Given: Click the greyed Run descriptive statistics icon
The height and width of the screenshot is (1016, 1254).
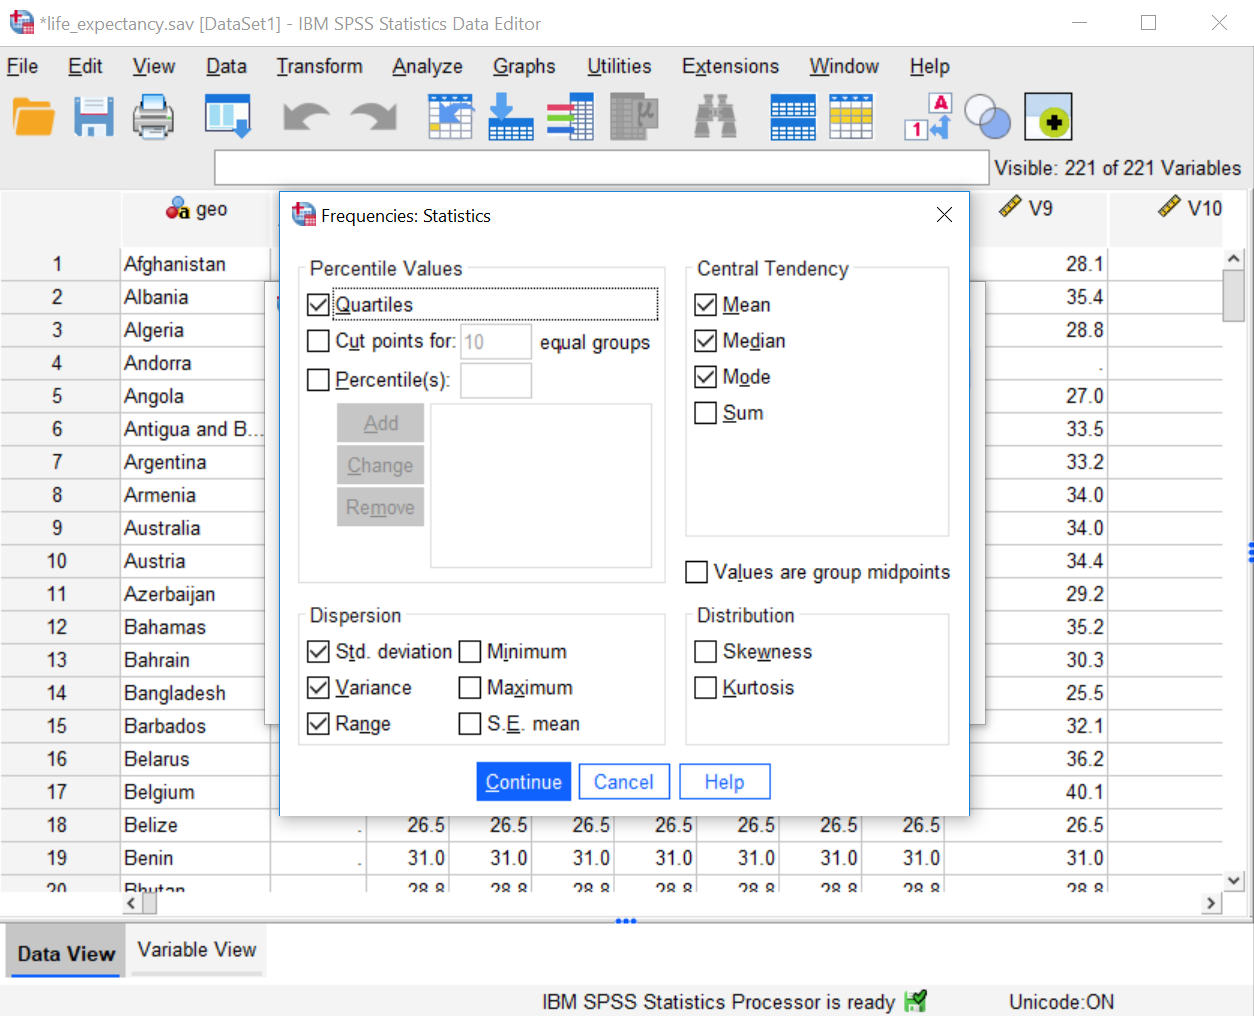Looking at the screenshot, I should 634,117.
